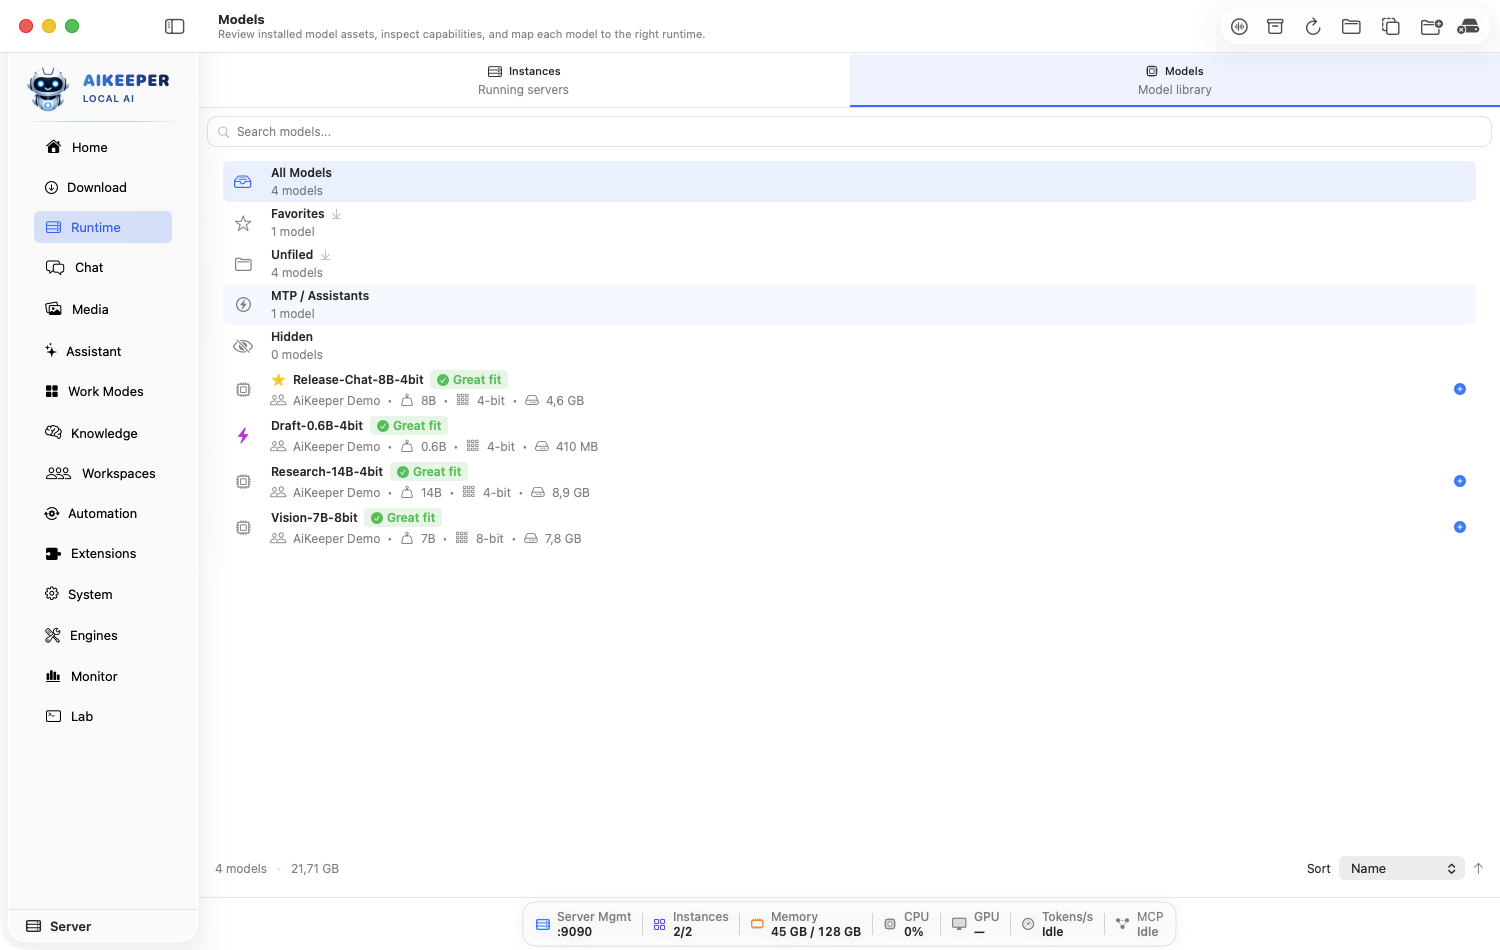The width and height of the screenshot is (1500, 950).
Task: Click the blue dot for Release-Chat-8B-4bit
Action: pos(1460,389)
